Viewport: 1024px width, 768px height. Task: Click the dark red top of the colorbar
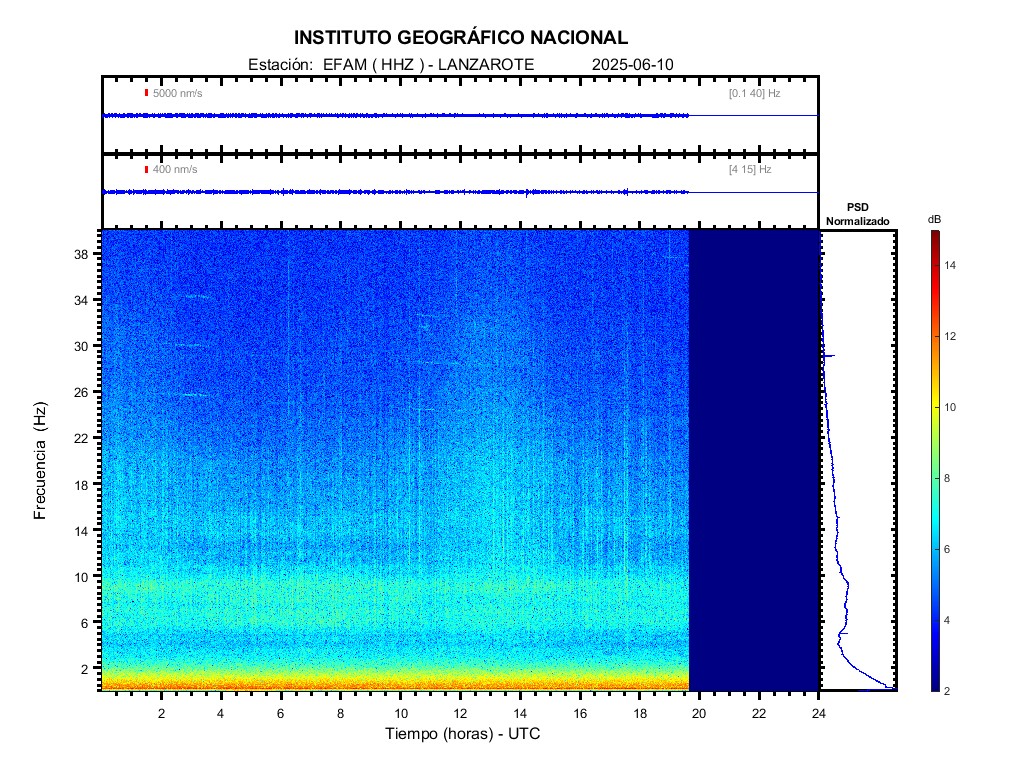click(935, 238)
